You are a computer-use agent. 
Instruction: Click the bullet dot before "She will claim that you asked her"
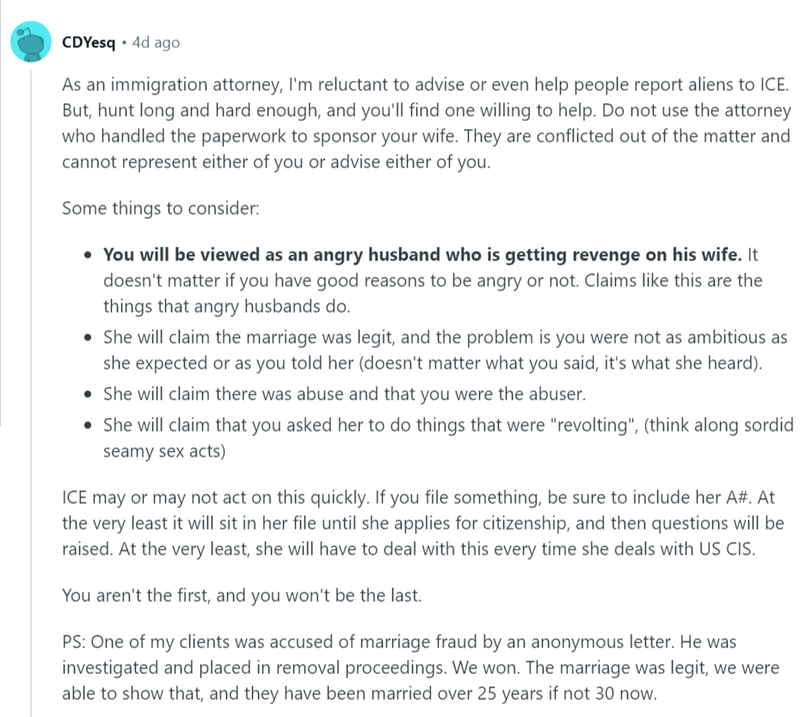[x=89, y=425]
